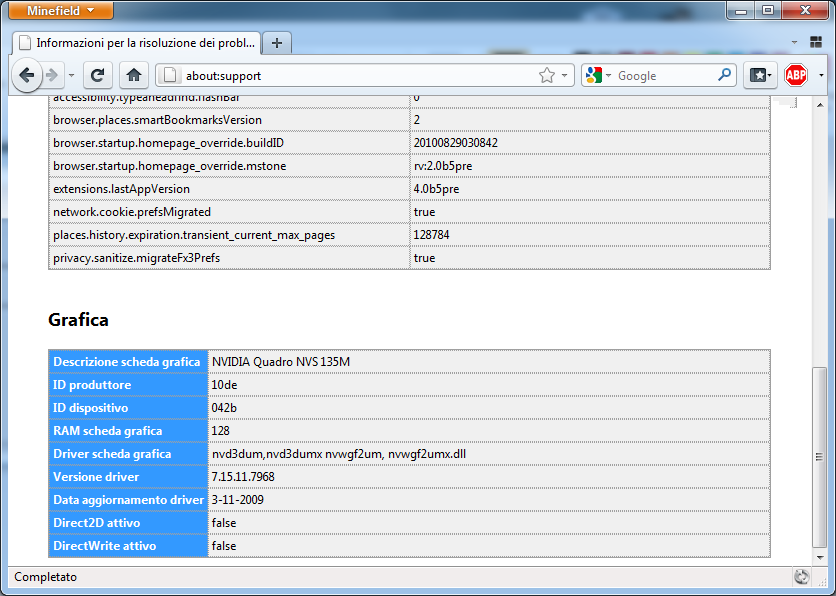Image resolution: width=836 pixels, height=596 pixels.
Task: Select the smartBookmarksVersion value 2
Action: (417, 120)
